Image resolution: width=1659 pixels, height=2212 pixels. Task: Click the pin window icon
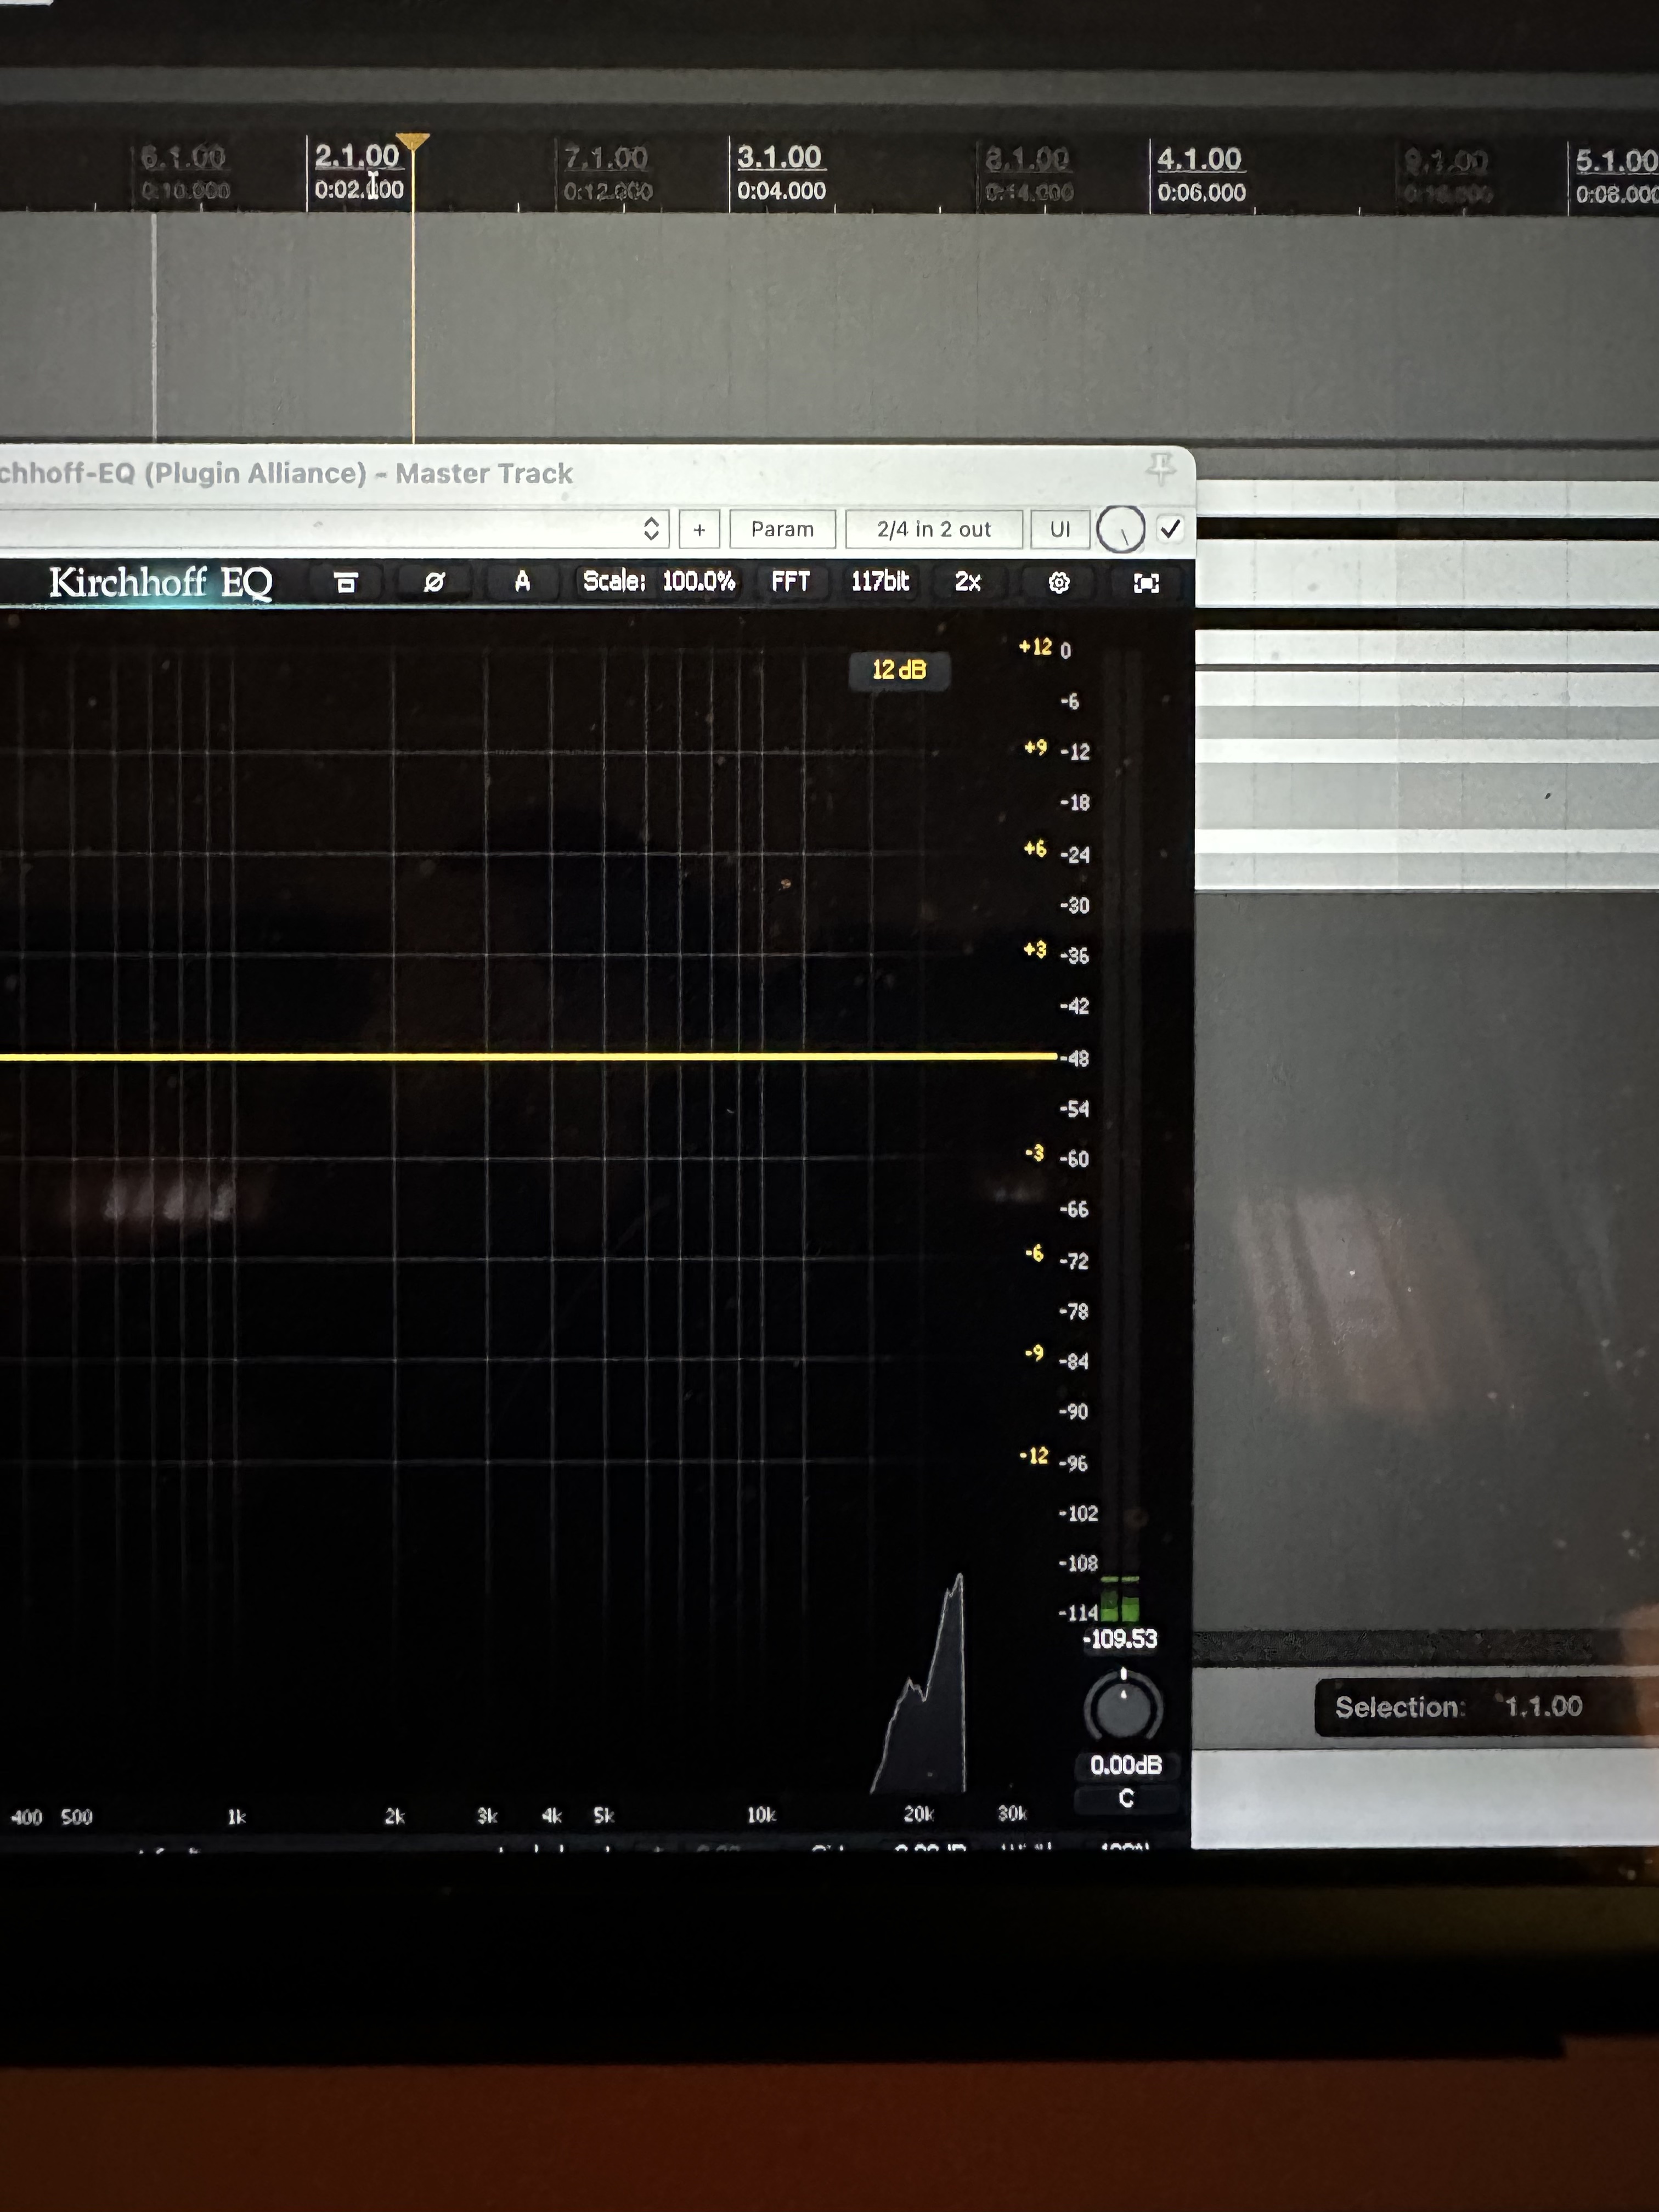point(1160,468)
